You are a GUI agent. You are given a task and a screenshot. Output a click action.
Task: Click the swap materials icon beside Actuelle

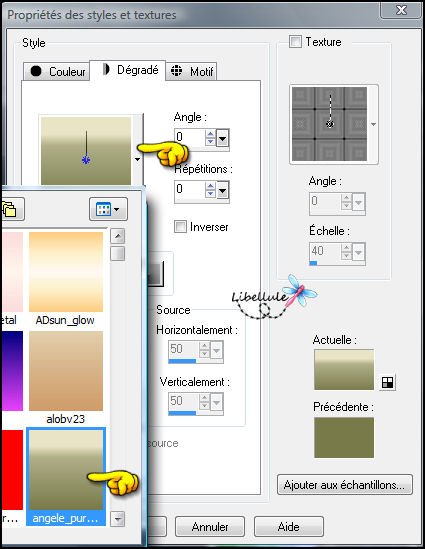tap(387, 382)
